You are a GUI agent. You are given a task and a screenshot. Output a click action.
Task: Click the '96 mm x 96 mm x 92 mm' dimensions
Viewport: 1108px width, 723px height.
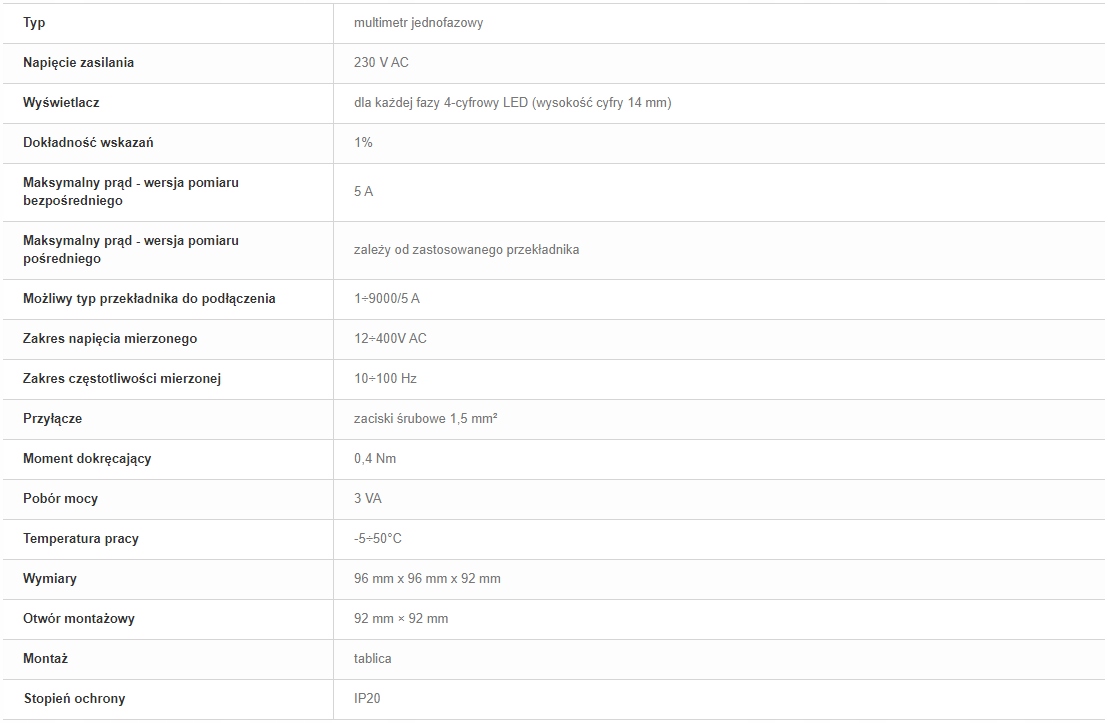click(427, 578)
